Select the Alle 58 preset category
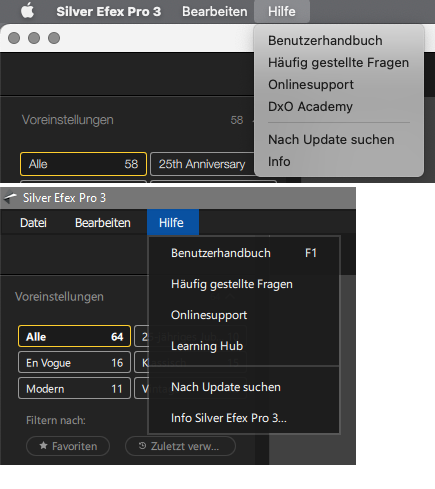This screenshot has height=489, width=435. coord(83,164)
